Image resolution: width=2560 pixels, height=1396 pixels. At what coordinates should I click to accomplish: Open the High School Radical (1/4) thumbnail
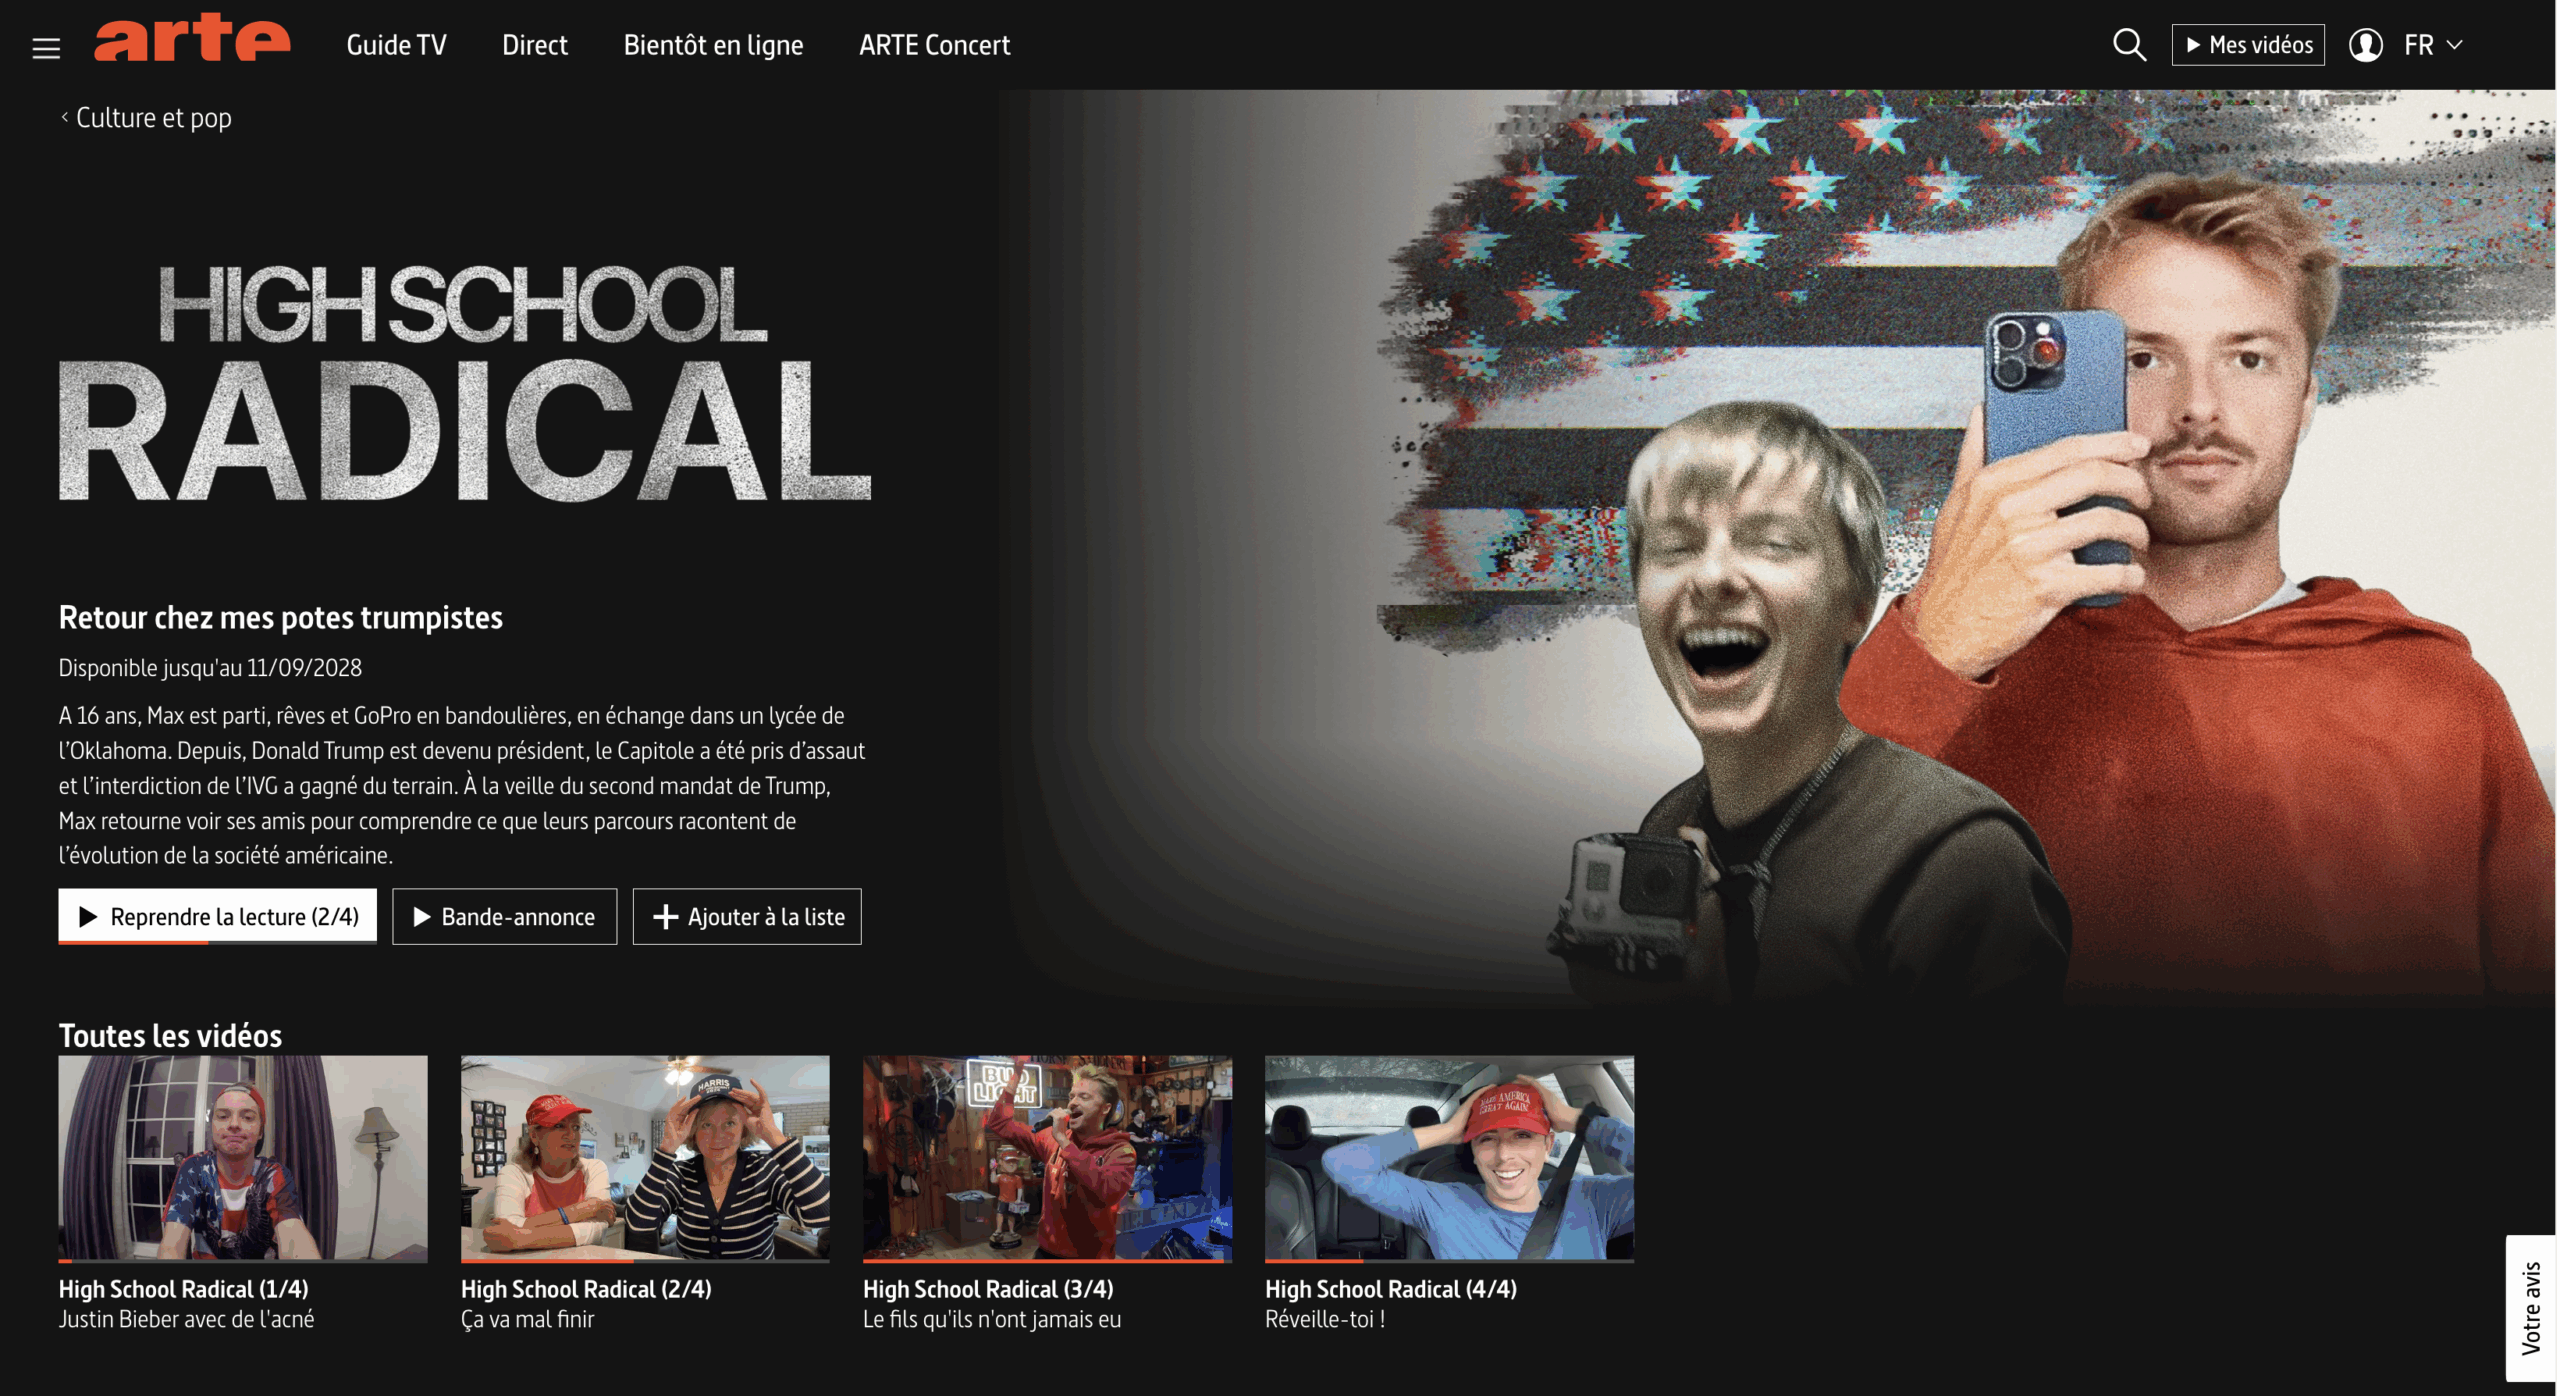(x=243, y=1157)
